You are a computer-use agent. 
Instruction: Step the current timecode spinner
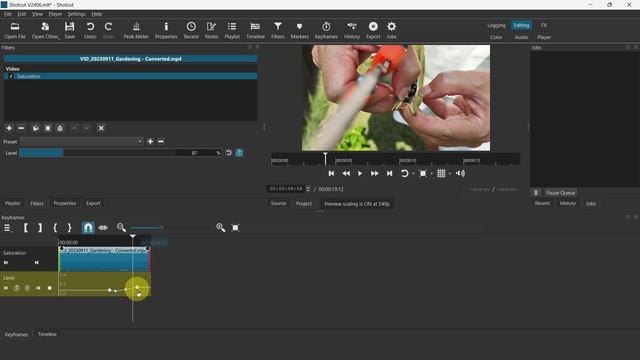[x=308, y=189]
